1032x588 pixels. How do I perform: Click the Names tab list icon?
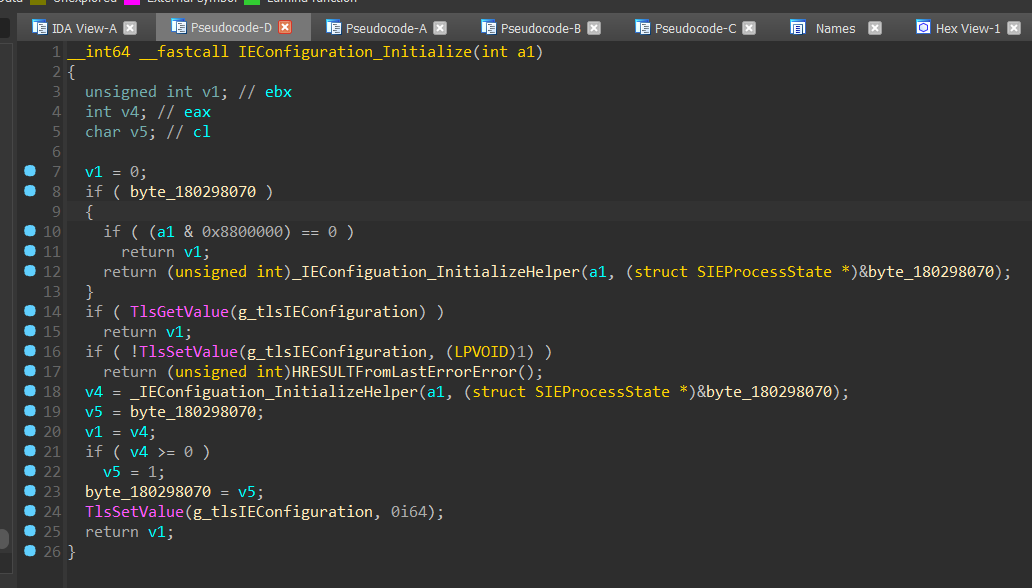click(798, 27)
